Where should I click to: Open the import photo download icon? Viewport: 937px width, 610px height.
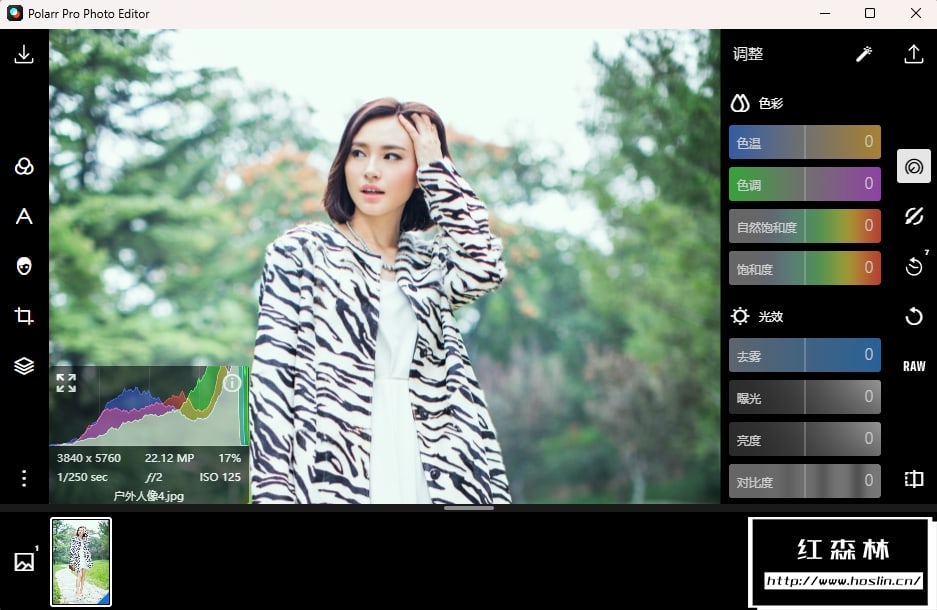(x=24, y=54)
